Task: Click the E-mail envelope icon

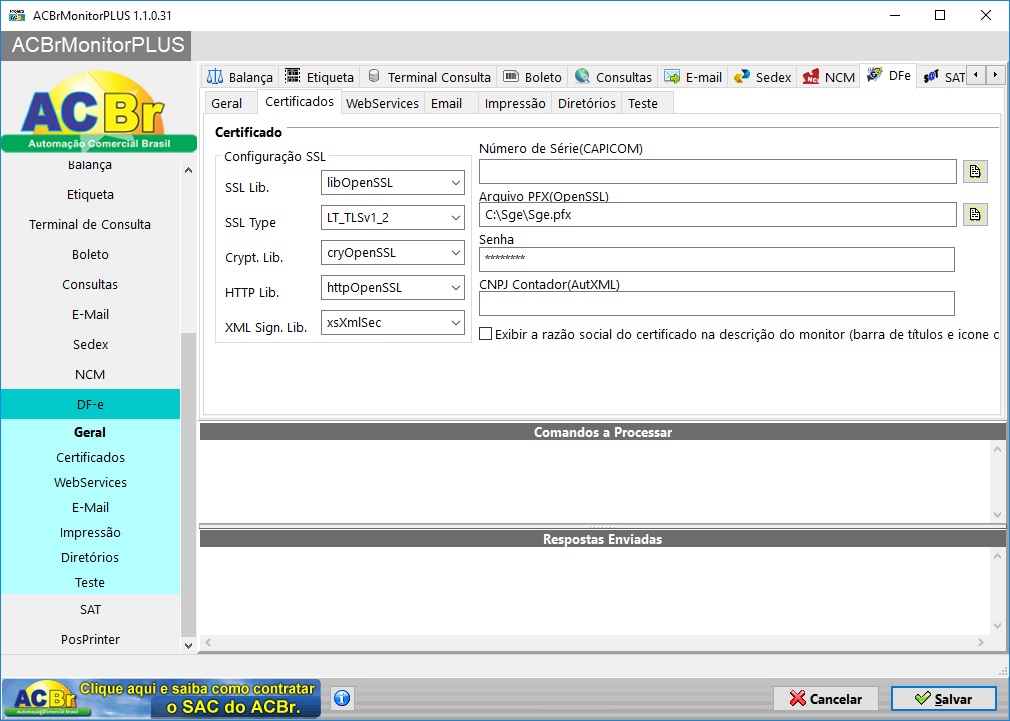Action: (x=672, y=77)
